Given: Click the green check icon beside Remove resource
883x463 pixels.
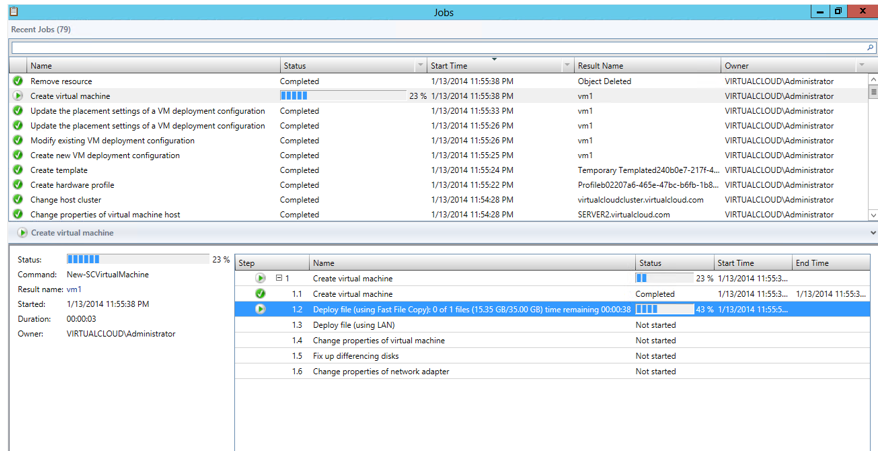Looking at the screenshot, I should click(x=18, y=81).
